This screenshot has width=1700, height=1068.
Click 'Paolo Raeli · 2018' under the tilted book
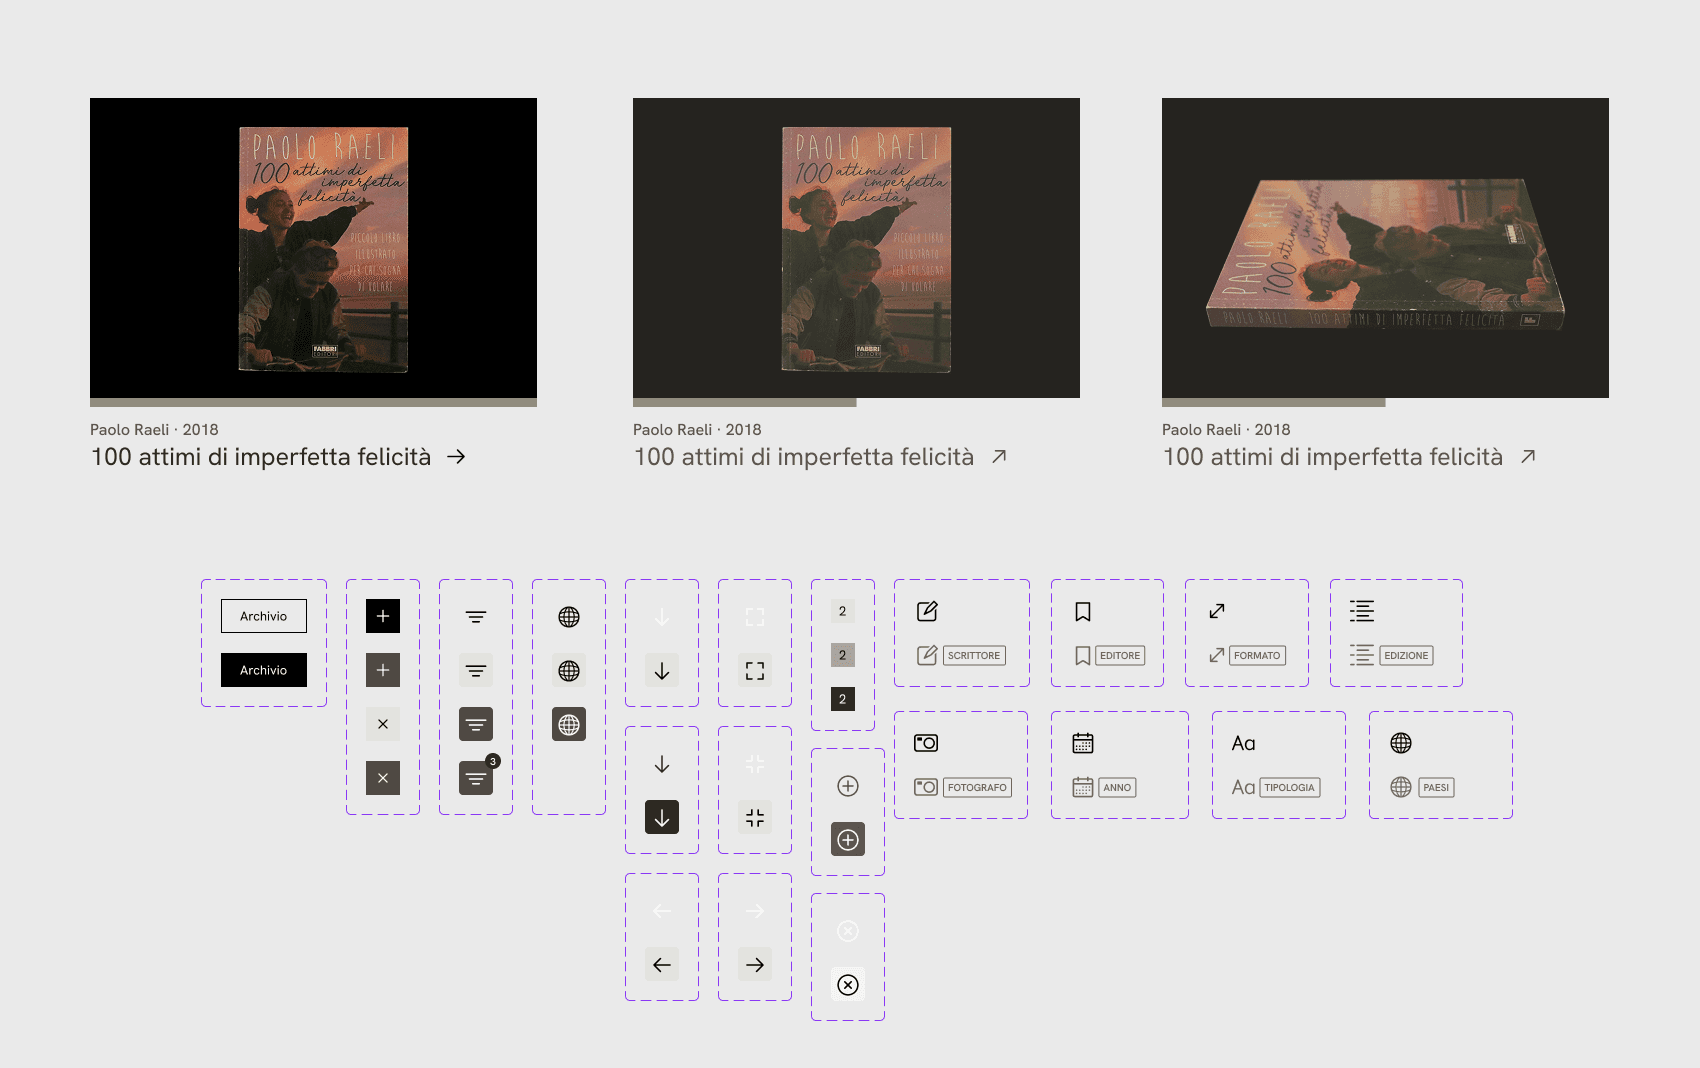1226,430
